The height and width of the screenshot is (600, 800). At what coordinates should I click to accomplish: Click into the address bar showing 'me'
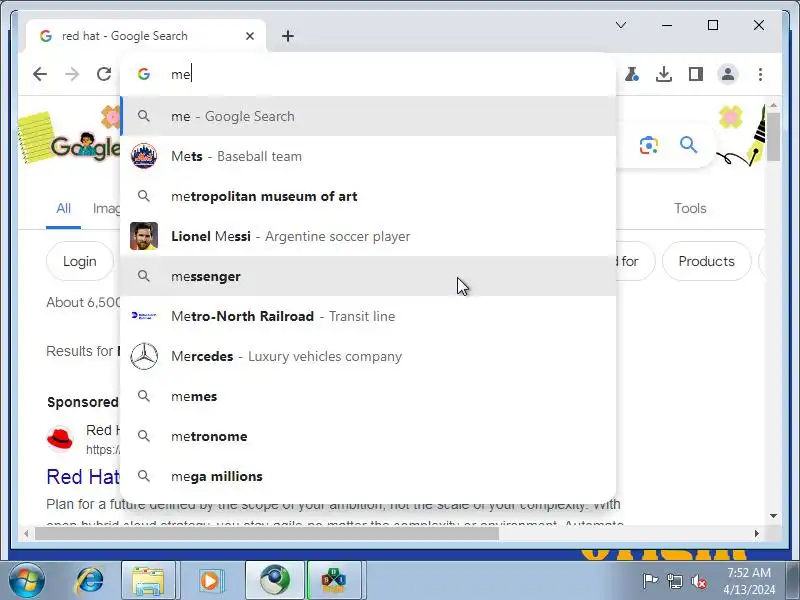[367, 74]
